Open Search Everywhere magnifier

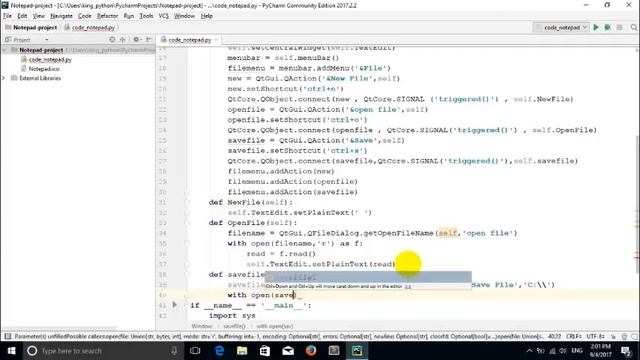point(633,27)
